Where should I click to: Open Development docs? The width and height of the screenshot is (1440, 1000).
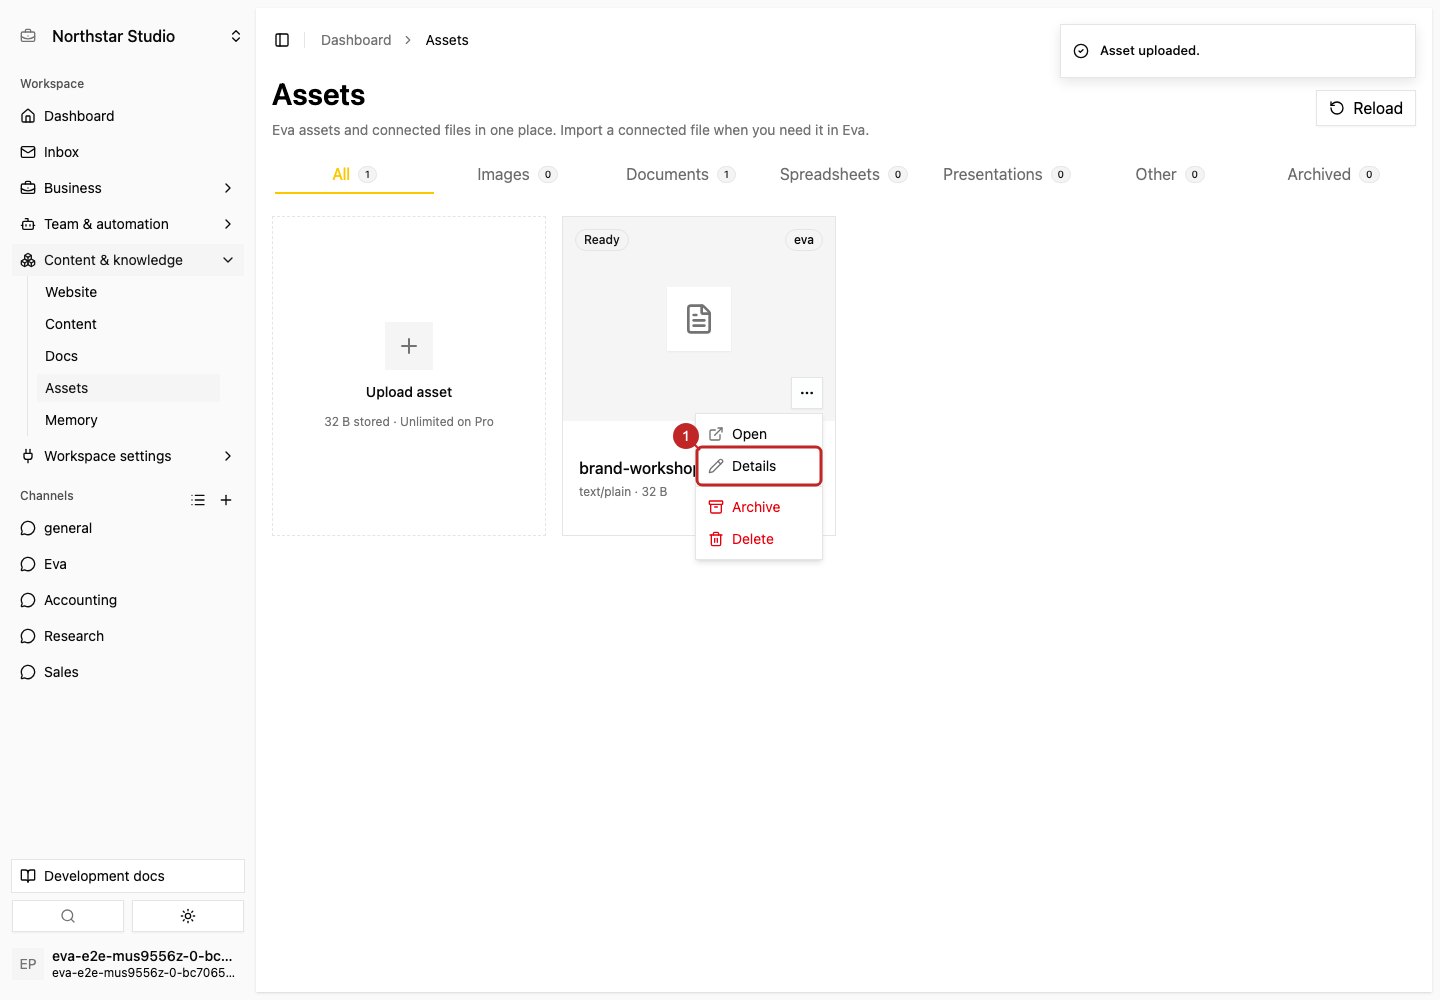point(128,876)
